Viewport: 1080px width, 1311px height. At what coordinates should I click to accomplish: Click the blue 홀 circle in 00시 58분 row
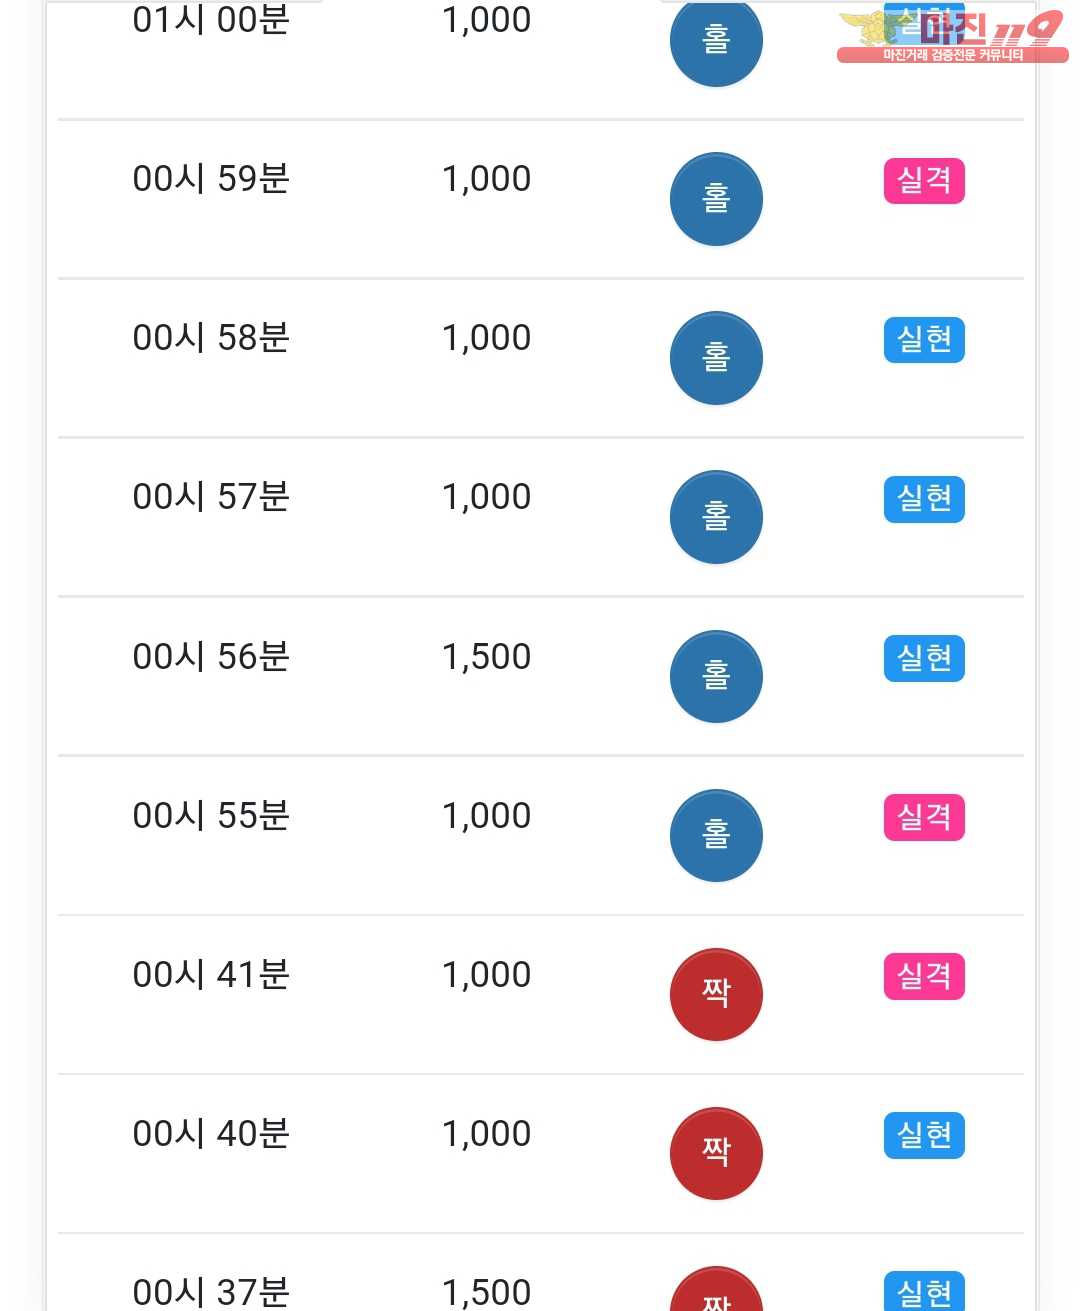coord(716,358)
